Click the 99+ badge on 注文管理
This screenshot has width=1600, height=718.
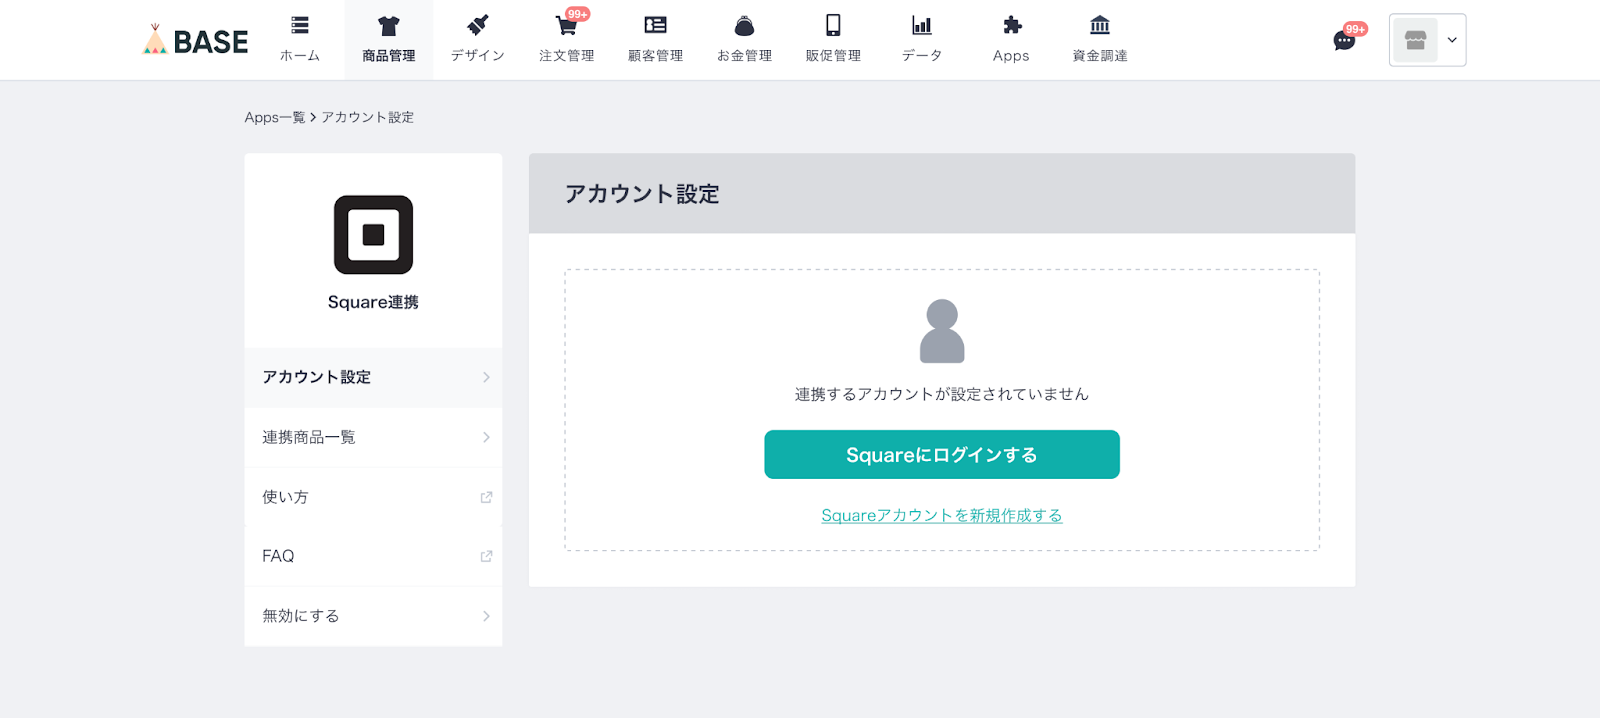(x=578, y=14)
